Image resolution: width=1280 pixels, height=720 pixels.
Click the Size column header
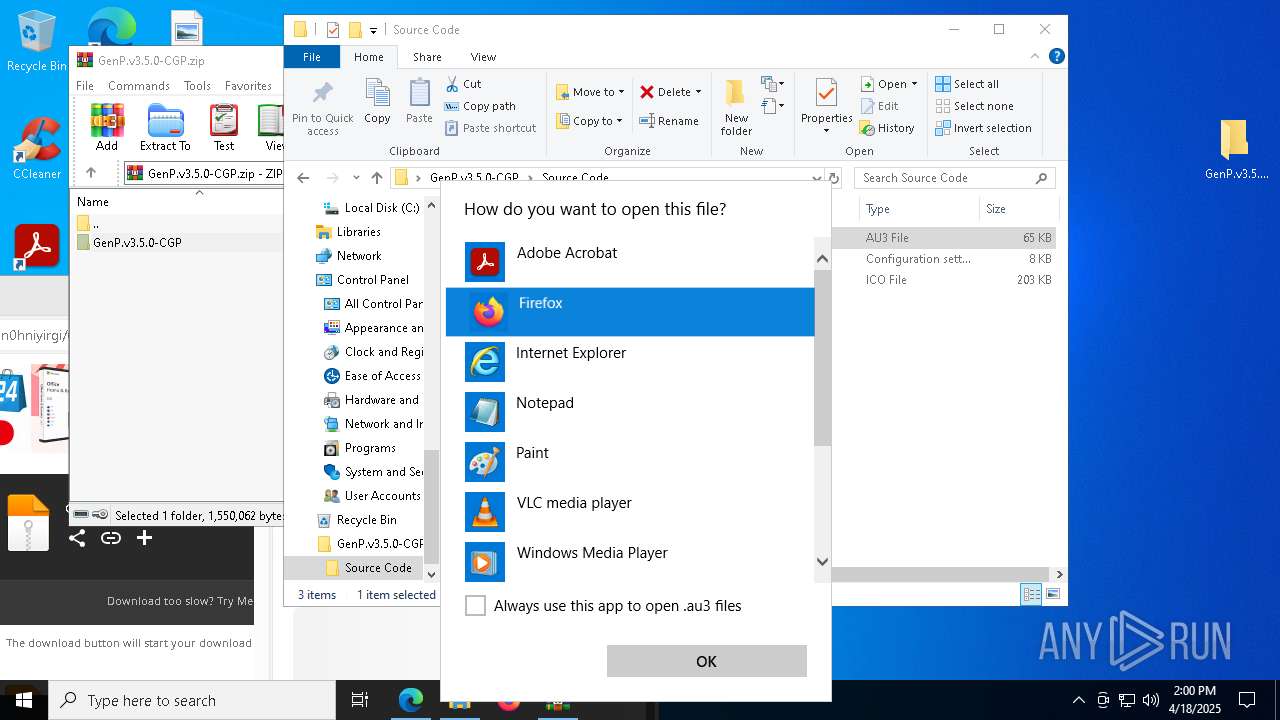pyautogui.click(x=1018, y=209)
